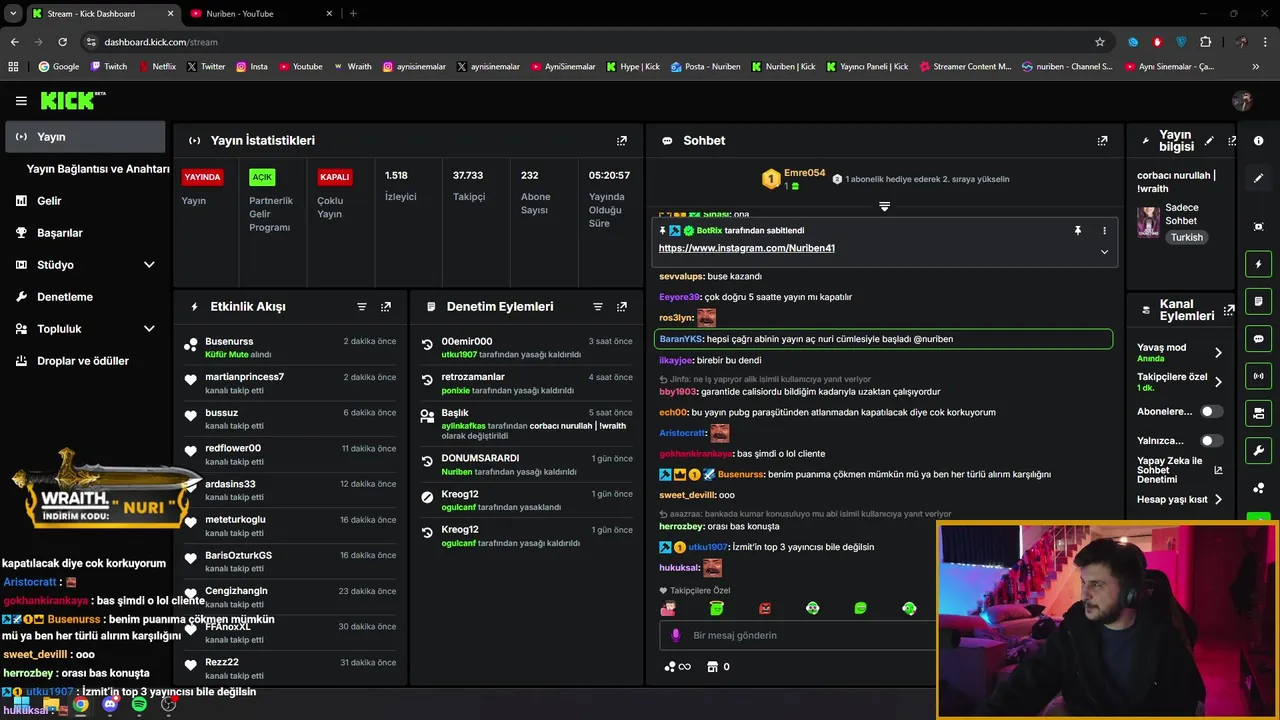
Task: Toggle the broadcast signal widget in right sidebar
Action: (x=1258, y=376)
